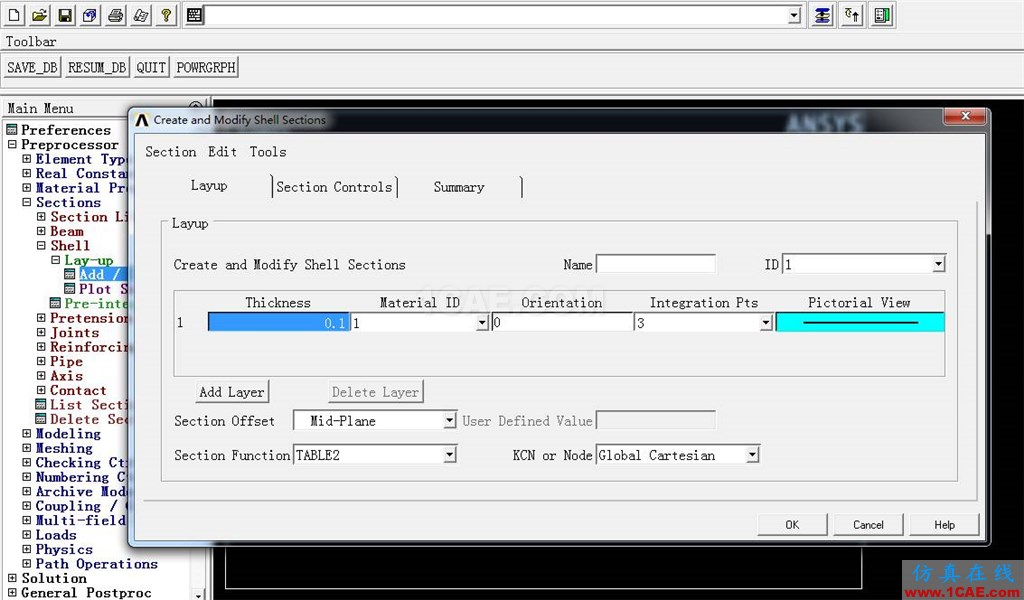Click the New Analysis toolbar icon
The image size is (1024, 600).
click(x=14, y=14)
